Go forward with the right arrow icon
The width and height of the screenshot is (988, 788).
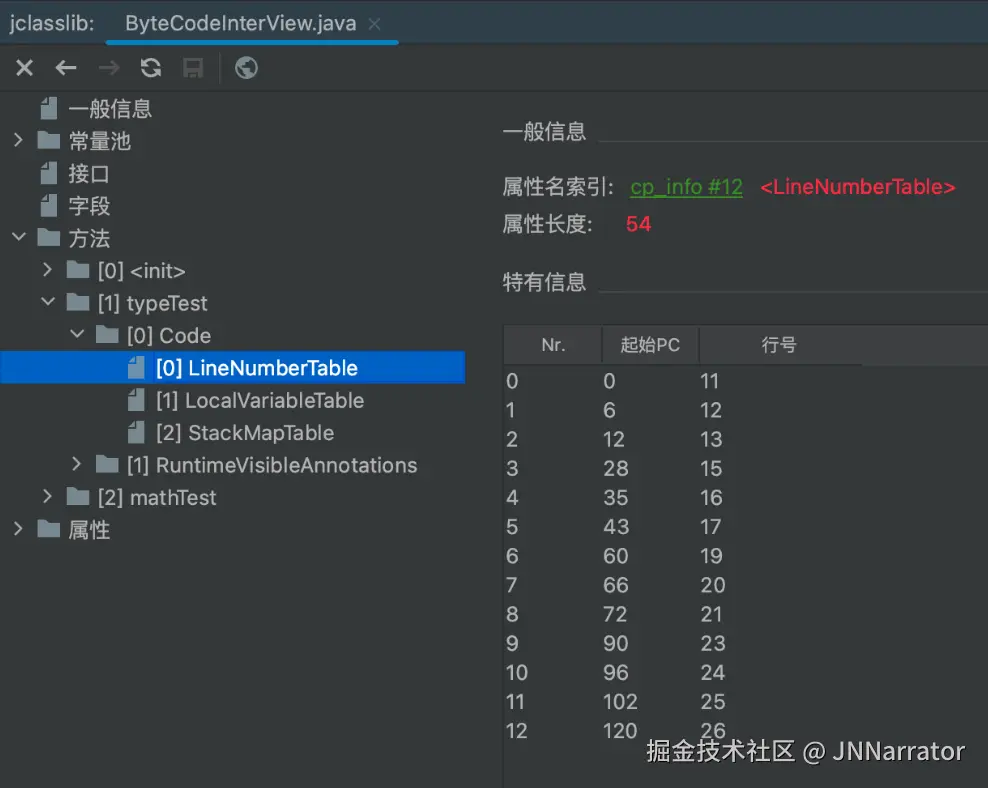pos(109,67)
